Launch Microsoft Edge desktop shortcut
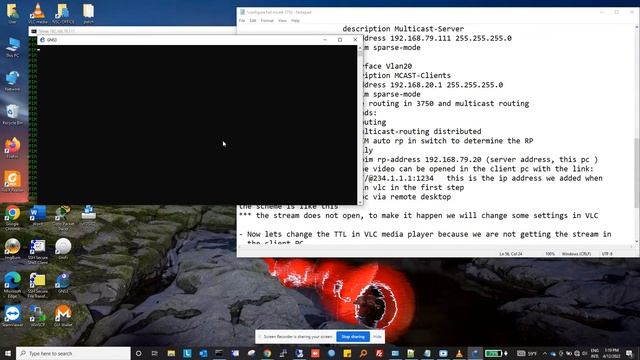The width and height of the screenshot is (640, 360). coord(12,284)
